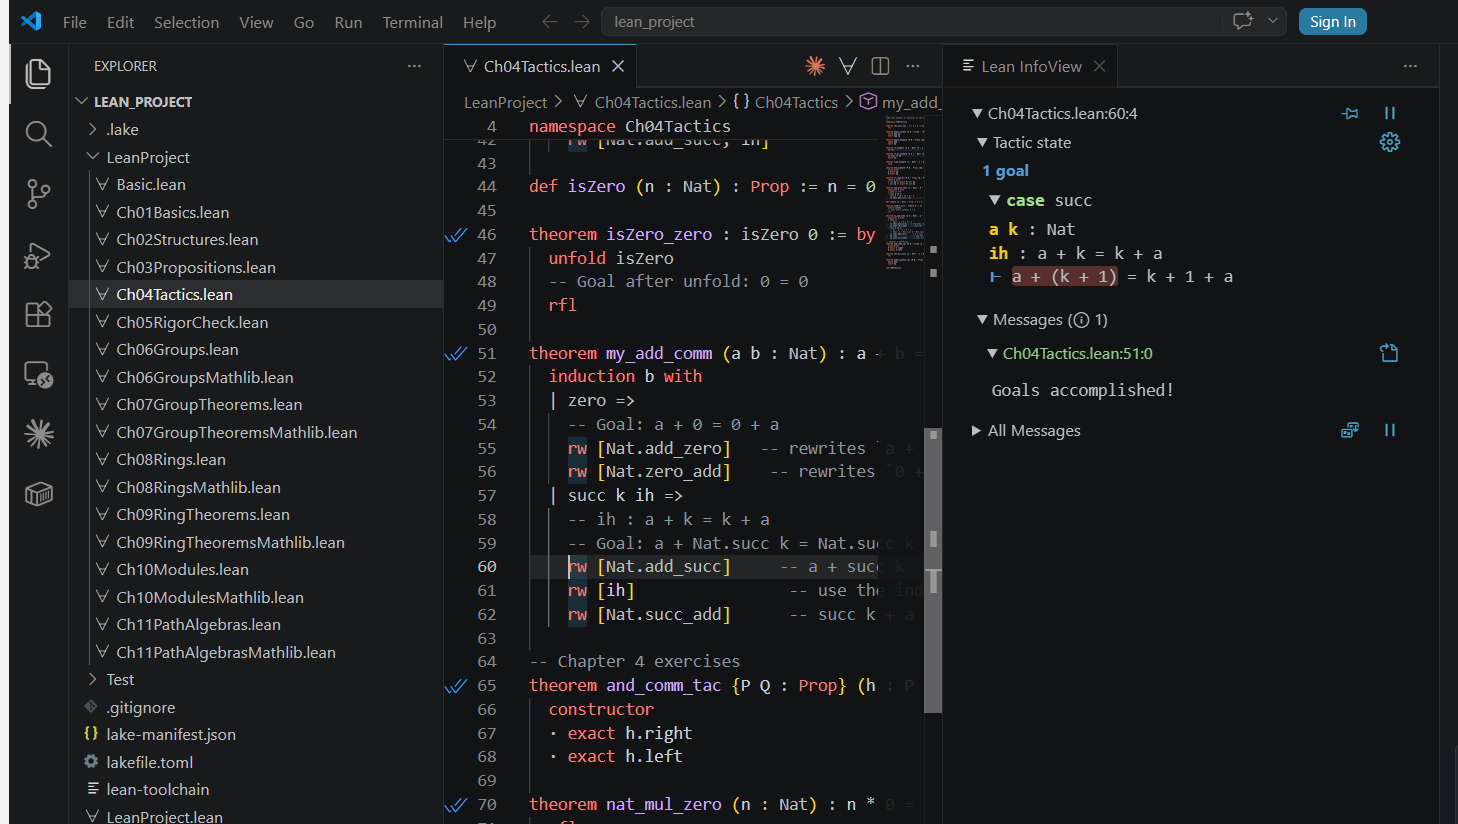Open the View menu

(x=256, y=22)
